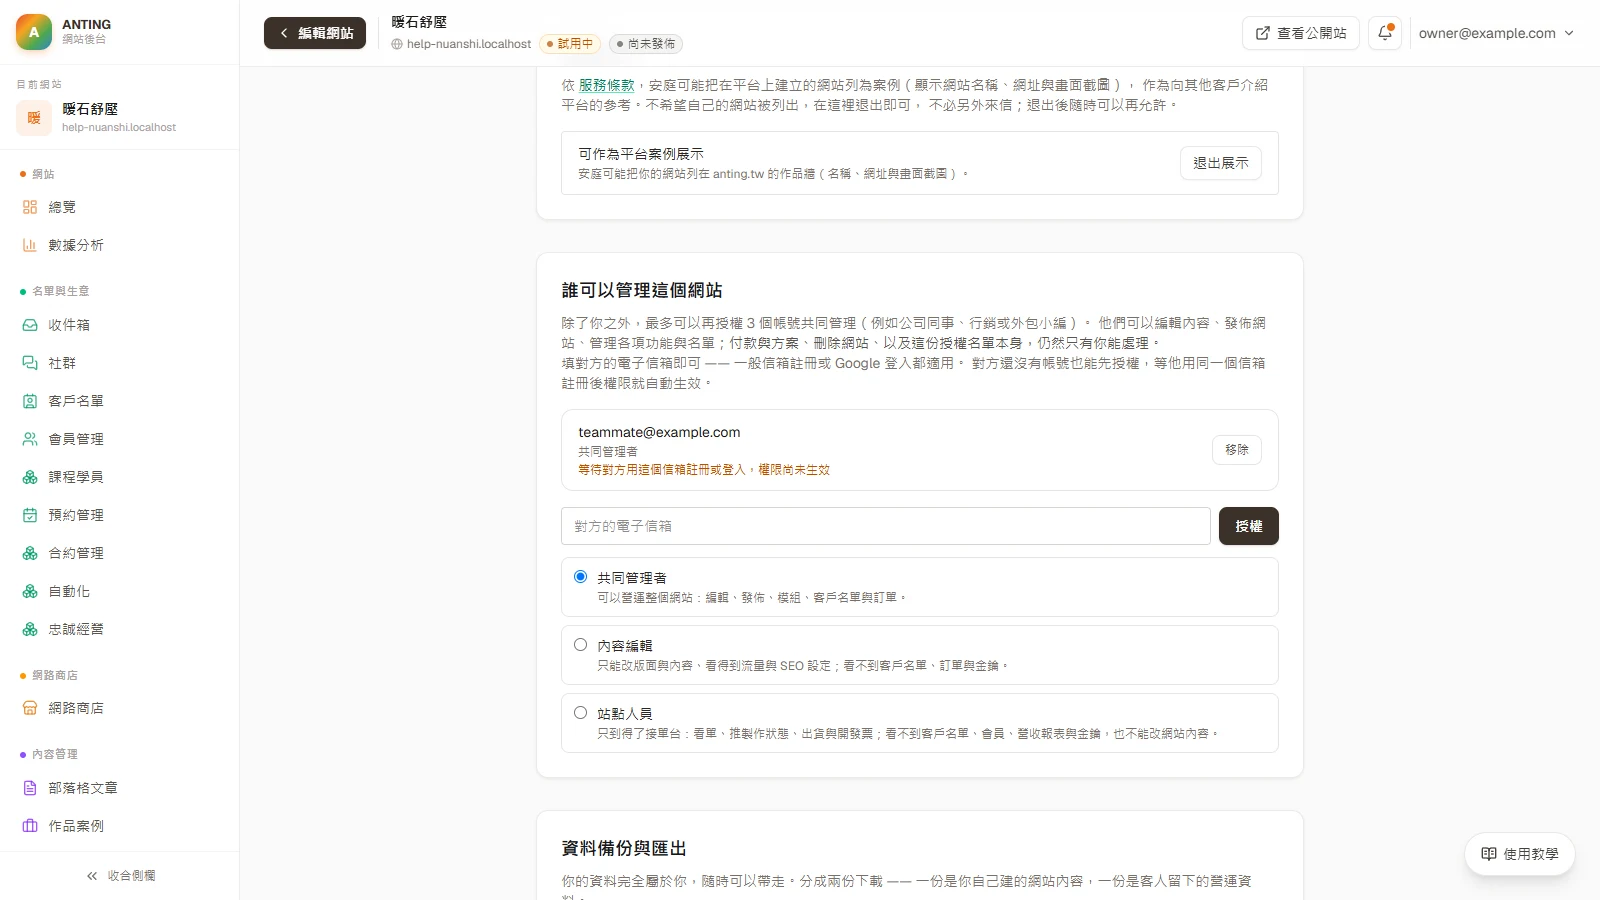This screenshot has width=1600, height=900.
Task: Click the 對方的電子信箱 email field
Action: coord(886,526)
